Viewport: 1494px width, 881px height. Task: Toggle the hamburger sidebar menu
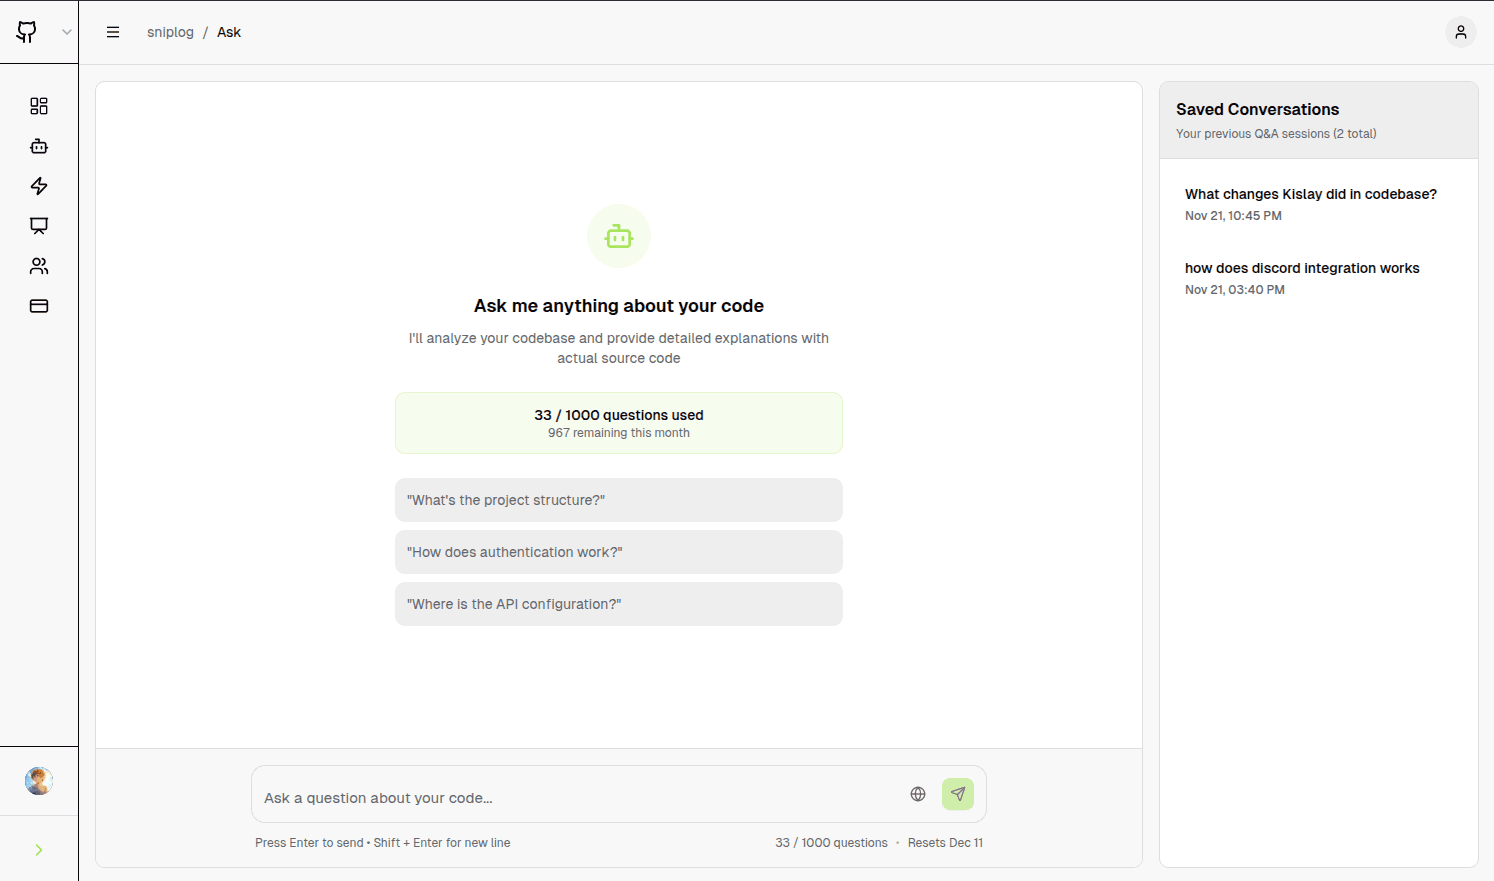[x=113, y=32]
